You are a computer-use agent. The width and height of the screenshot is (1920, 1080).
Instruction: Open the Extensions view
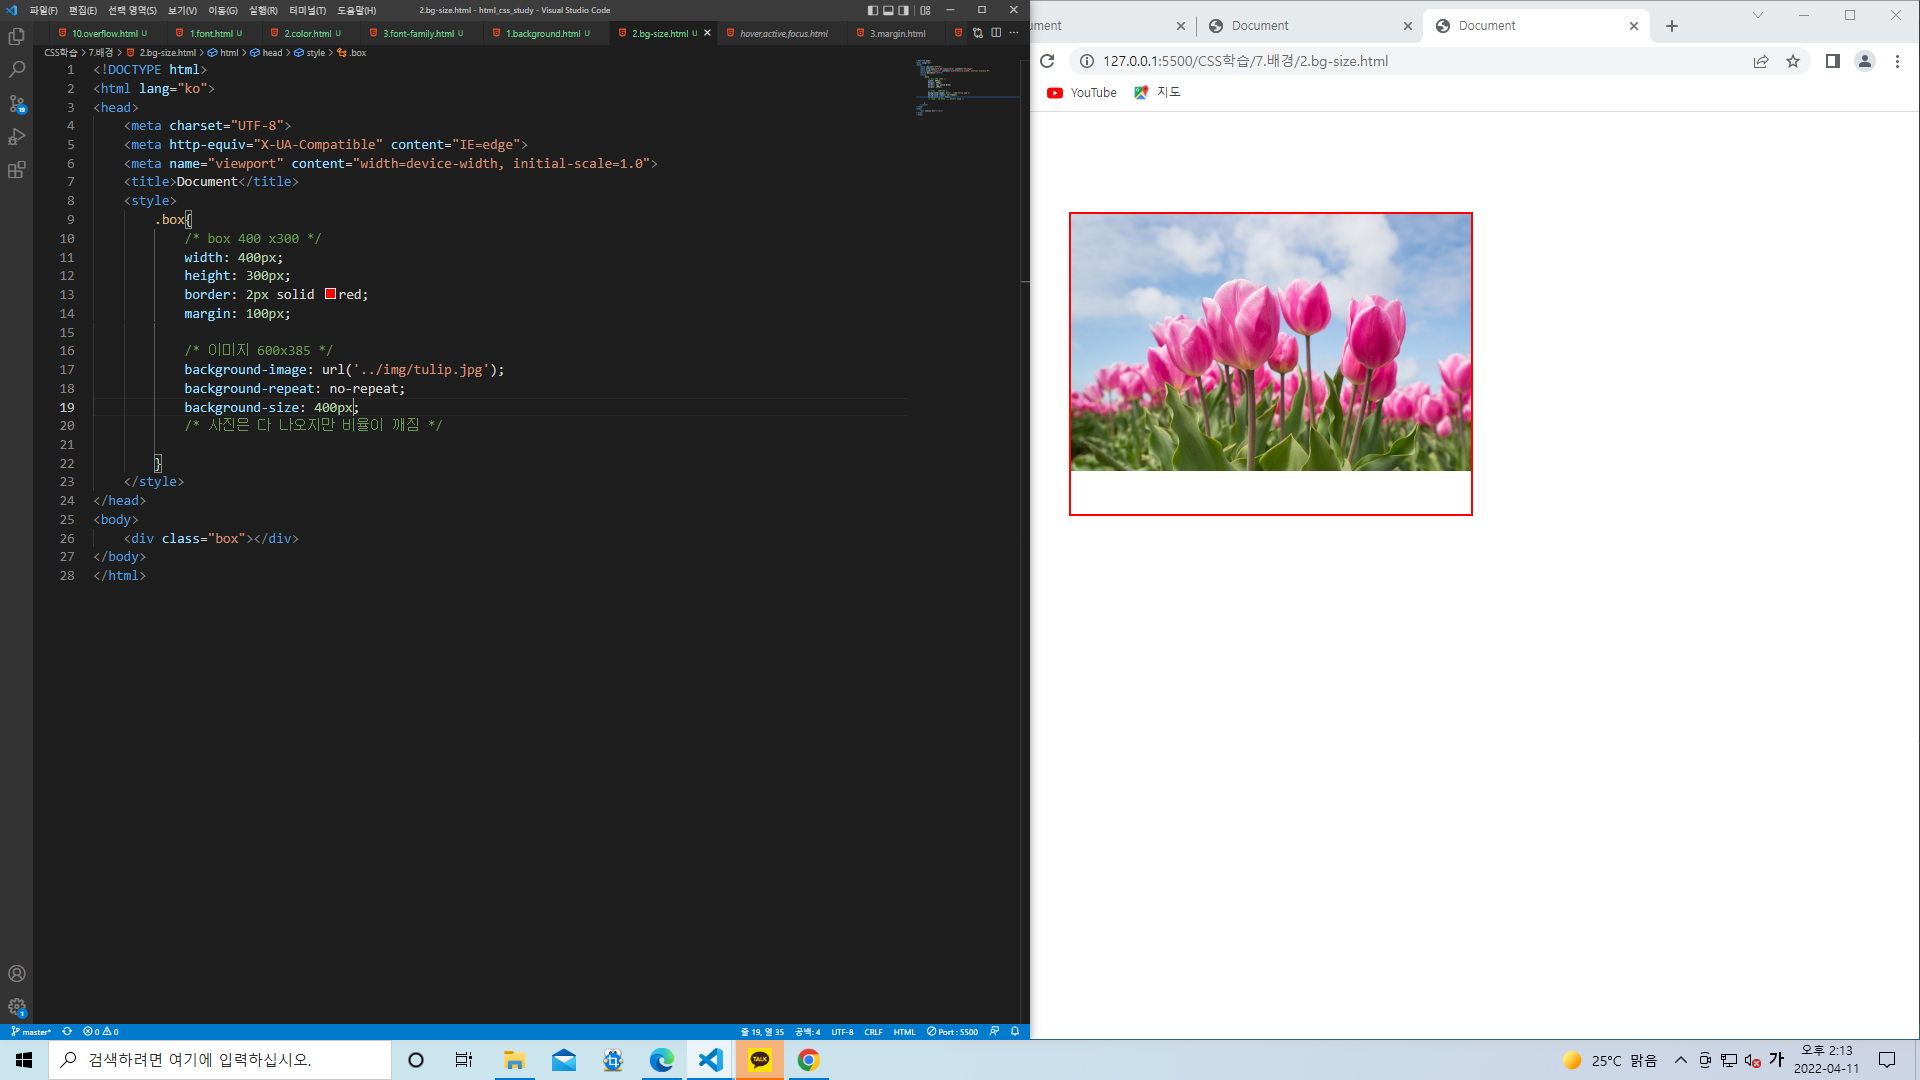16,170
